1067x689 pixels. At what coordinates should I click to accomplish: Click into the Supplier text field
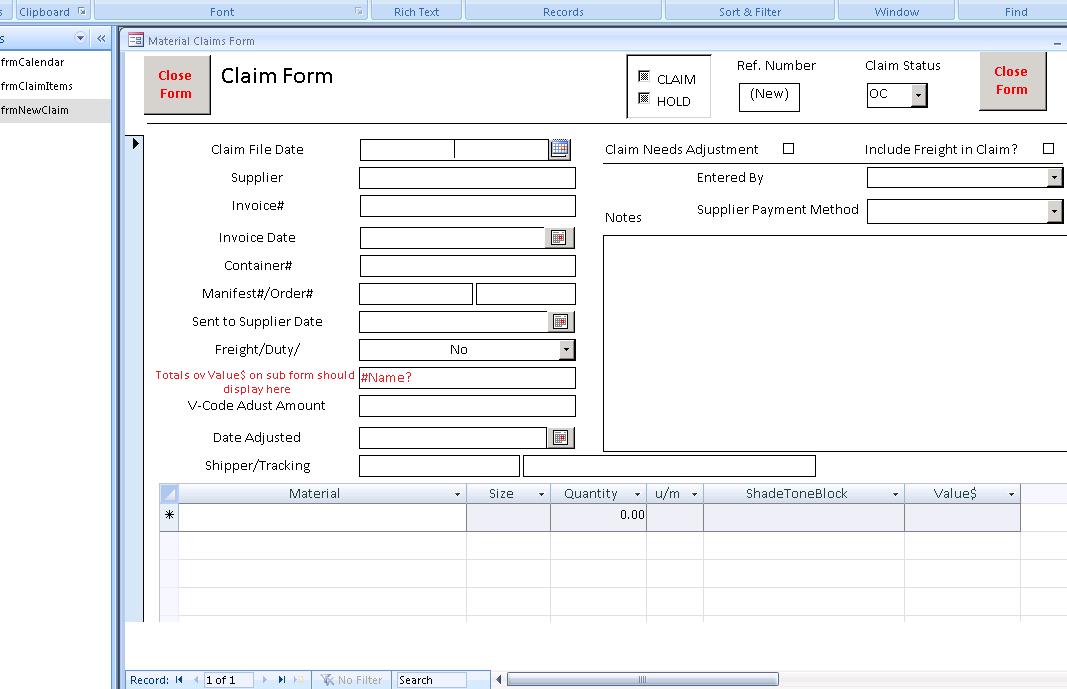(x=467, y=178)
